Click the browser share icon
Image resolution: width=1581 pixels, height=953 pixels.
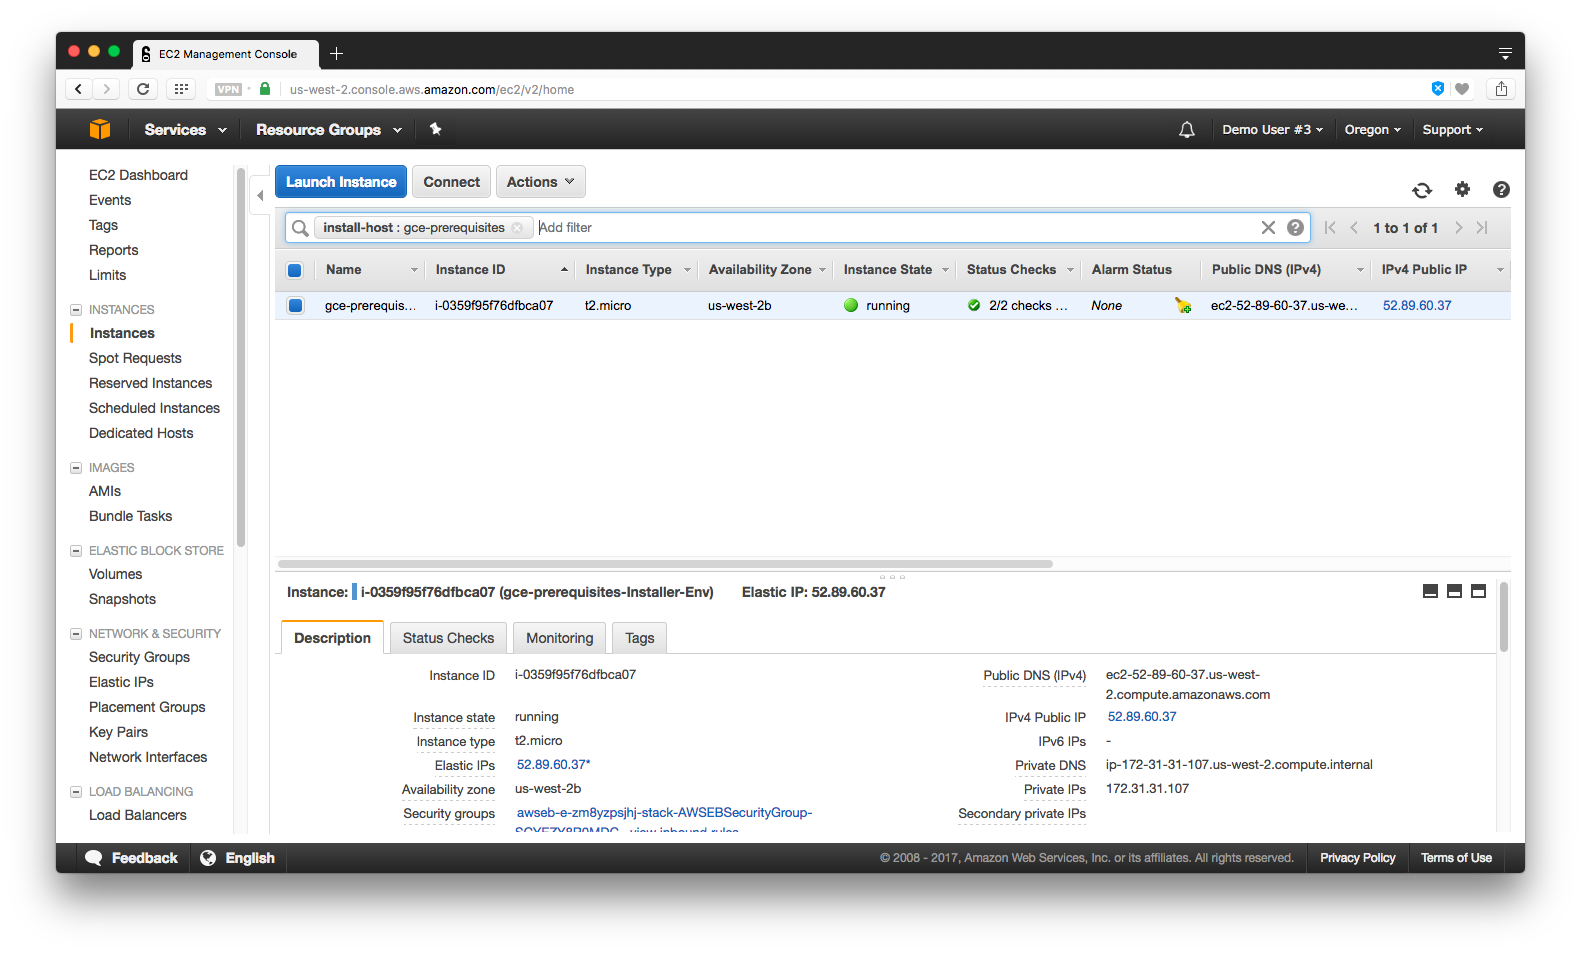1501,89
